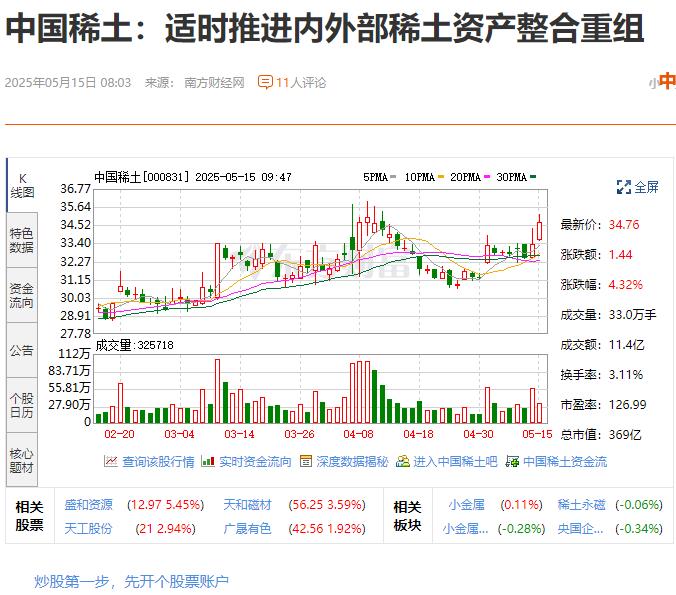The height and width of the screenshot is (595, 676).
Task: Open related stock 广晟有色
Action: pos(247,529)
